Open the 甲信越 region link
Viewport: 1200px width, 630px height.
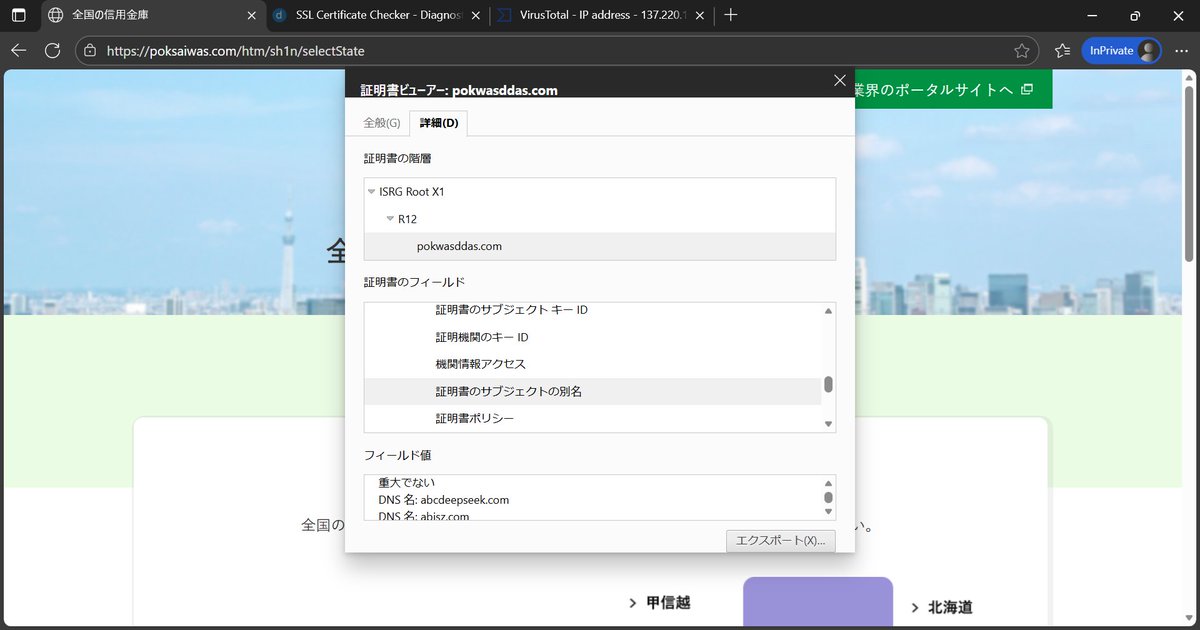point(660,602)
